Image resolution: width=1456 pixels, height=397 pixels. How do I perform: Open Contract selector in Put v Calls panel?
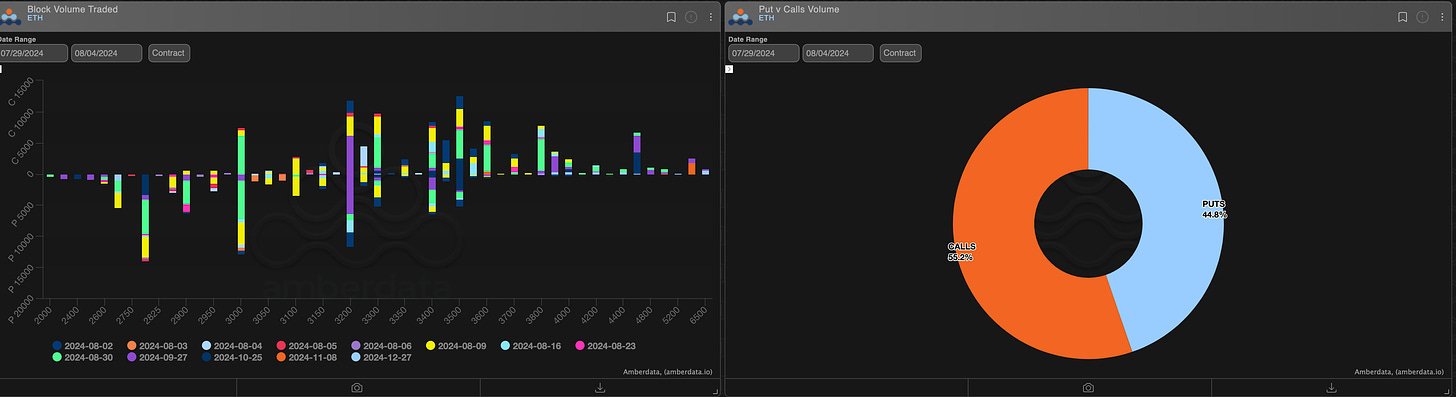[x=900, y=53]
